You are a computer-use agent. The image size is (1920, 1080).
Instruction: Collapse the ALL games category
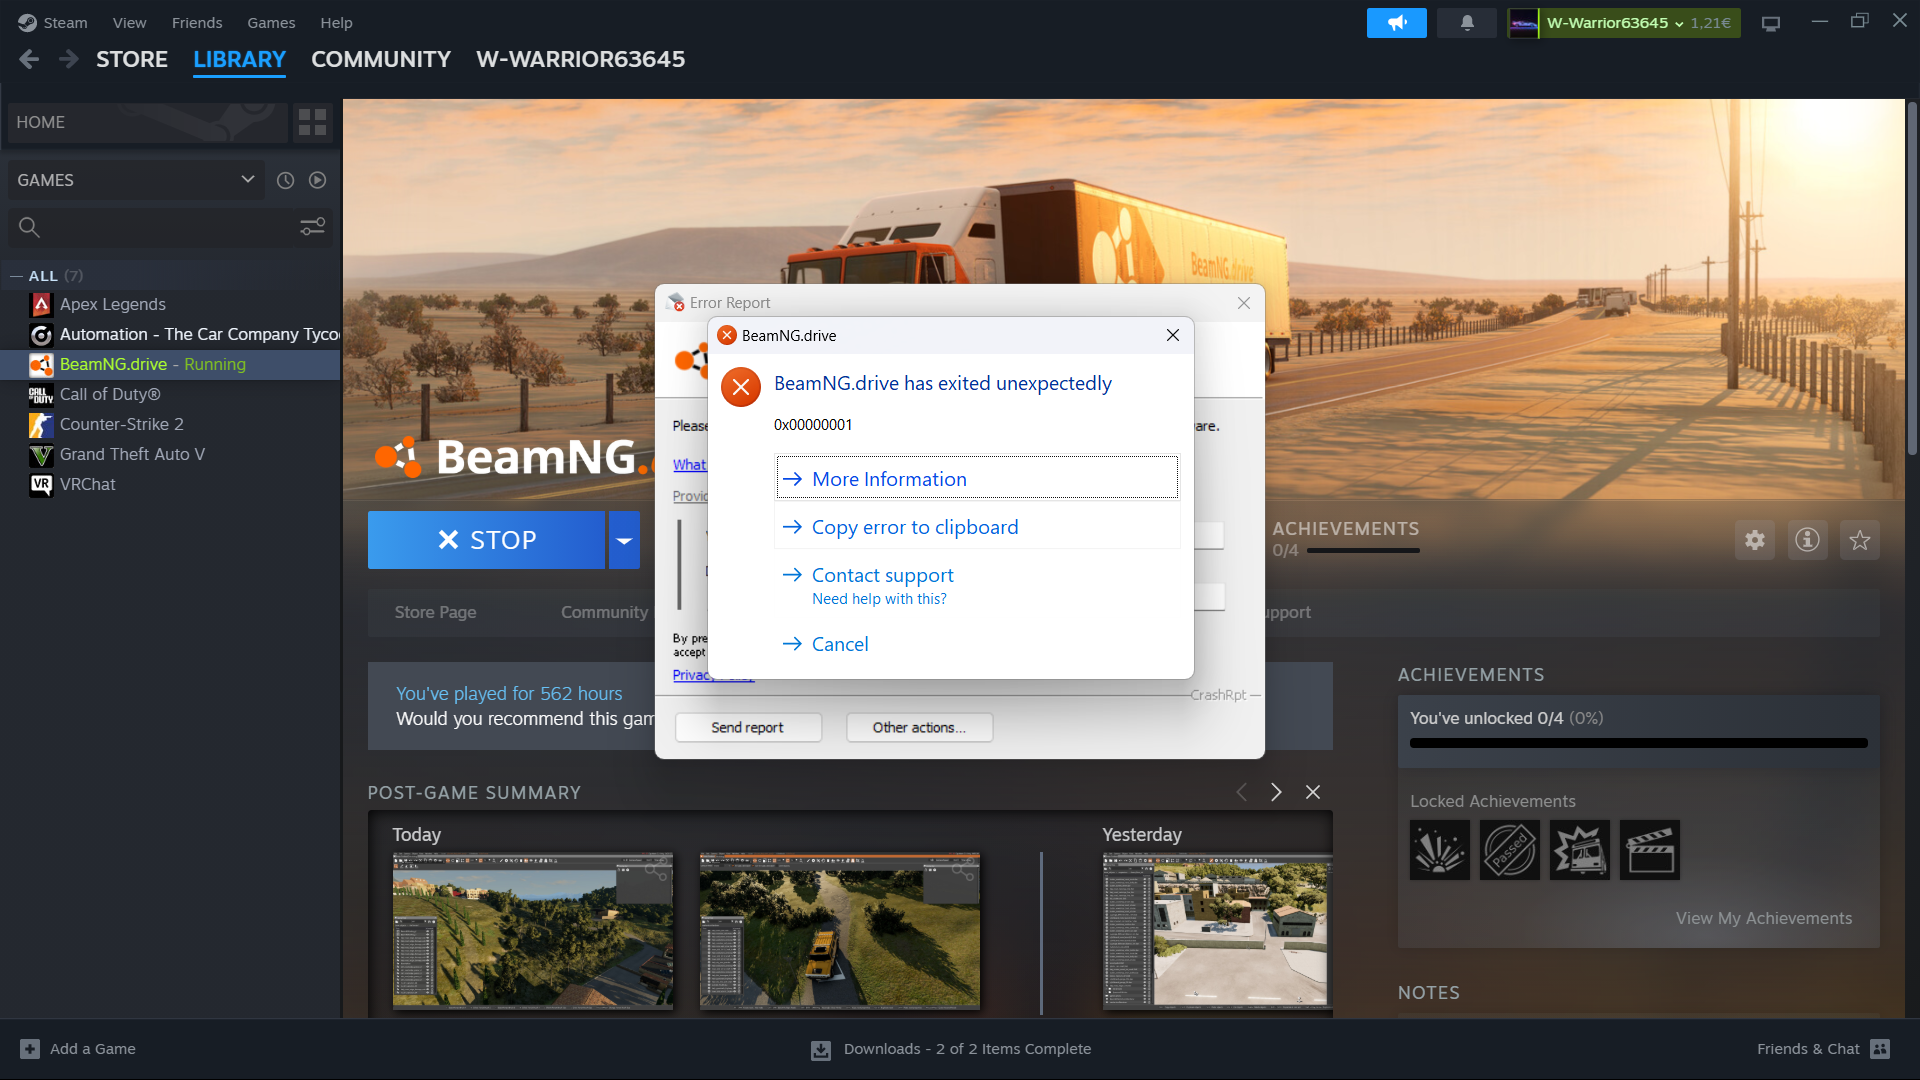tap(17, 276)
